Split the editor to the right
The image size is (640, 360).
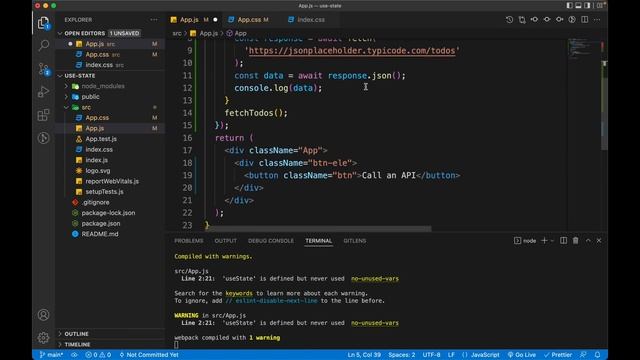[x=584, y=20]
